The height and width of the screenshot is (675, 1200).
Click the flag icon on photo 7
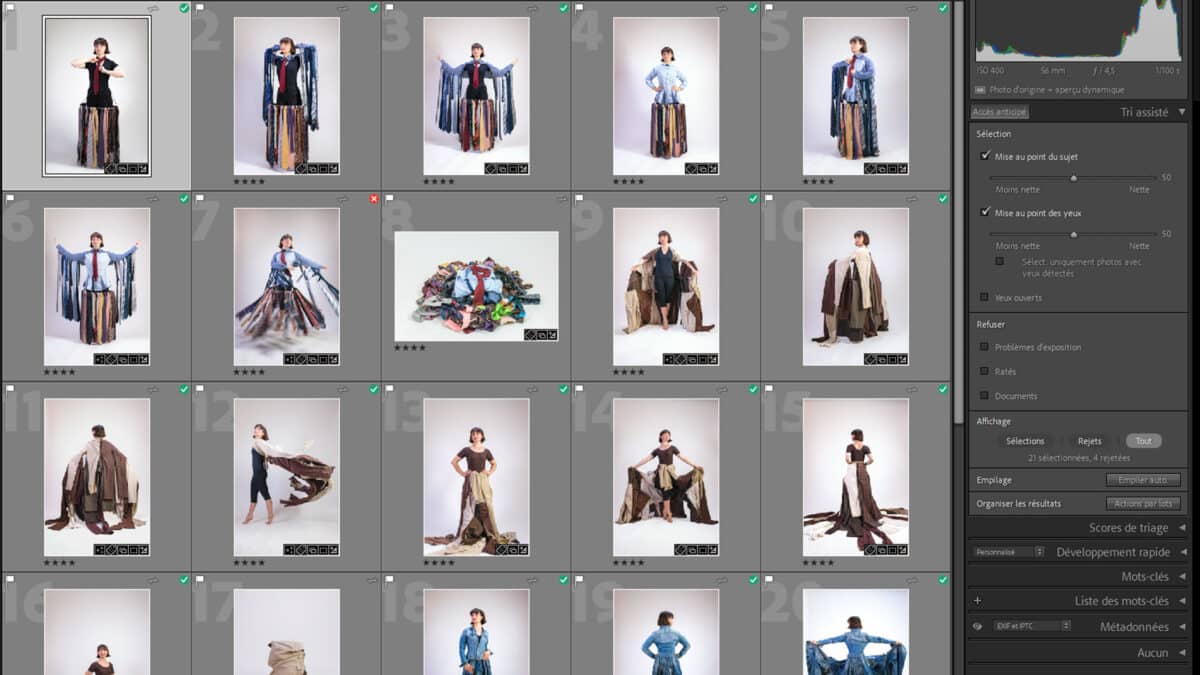(x=200, y=198)
